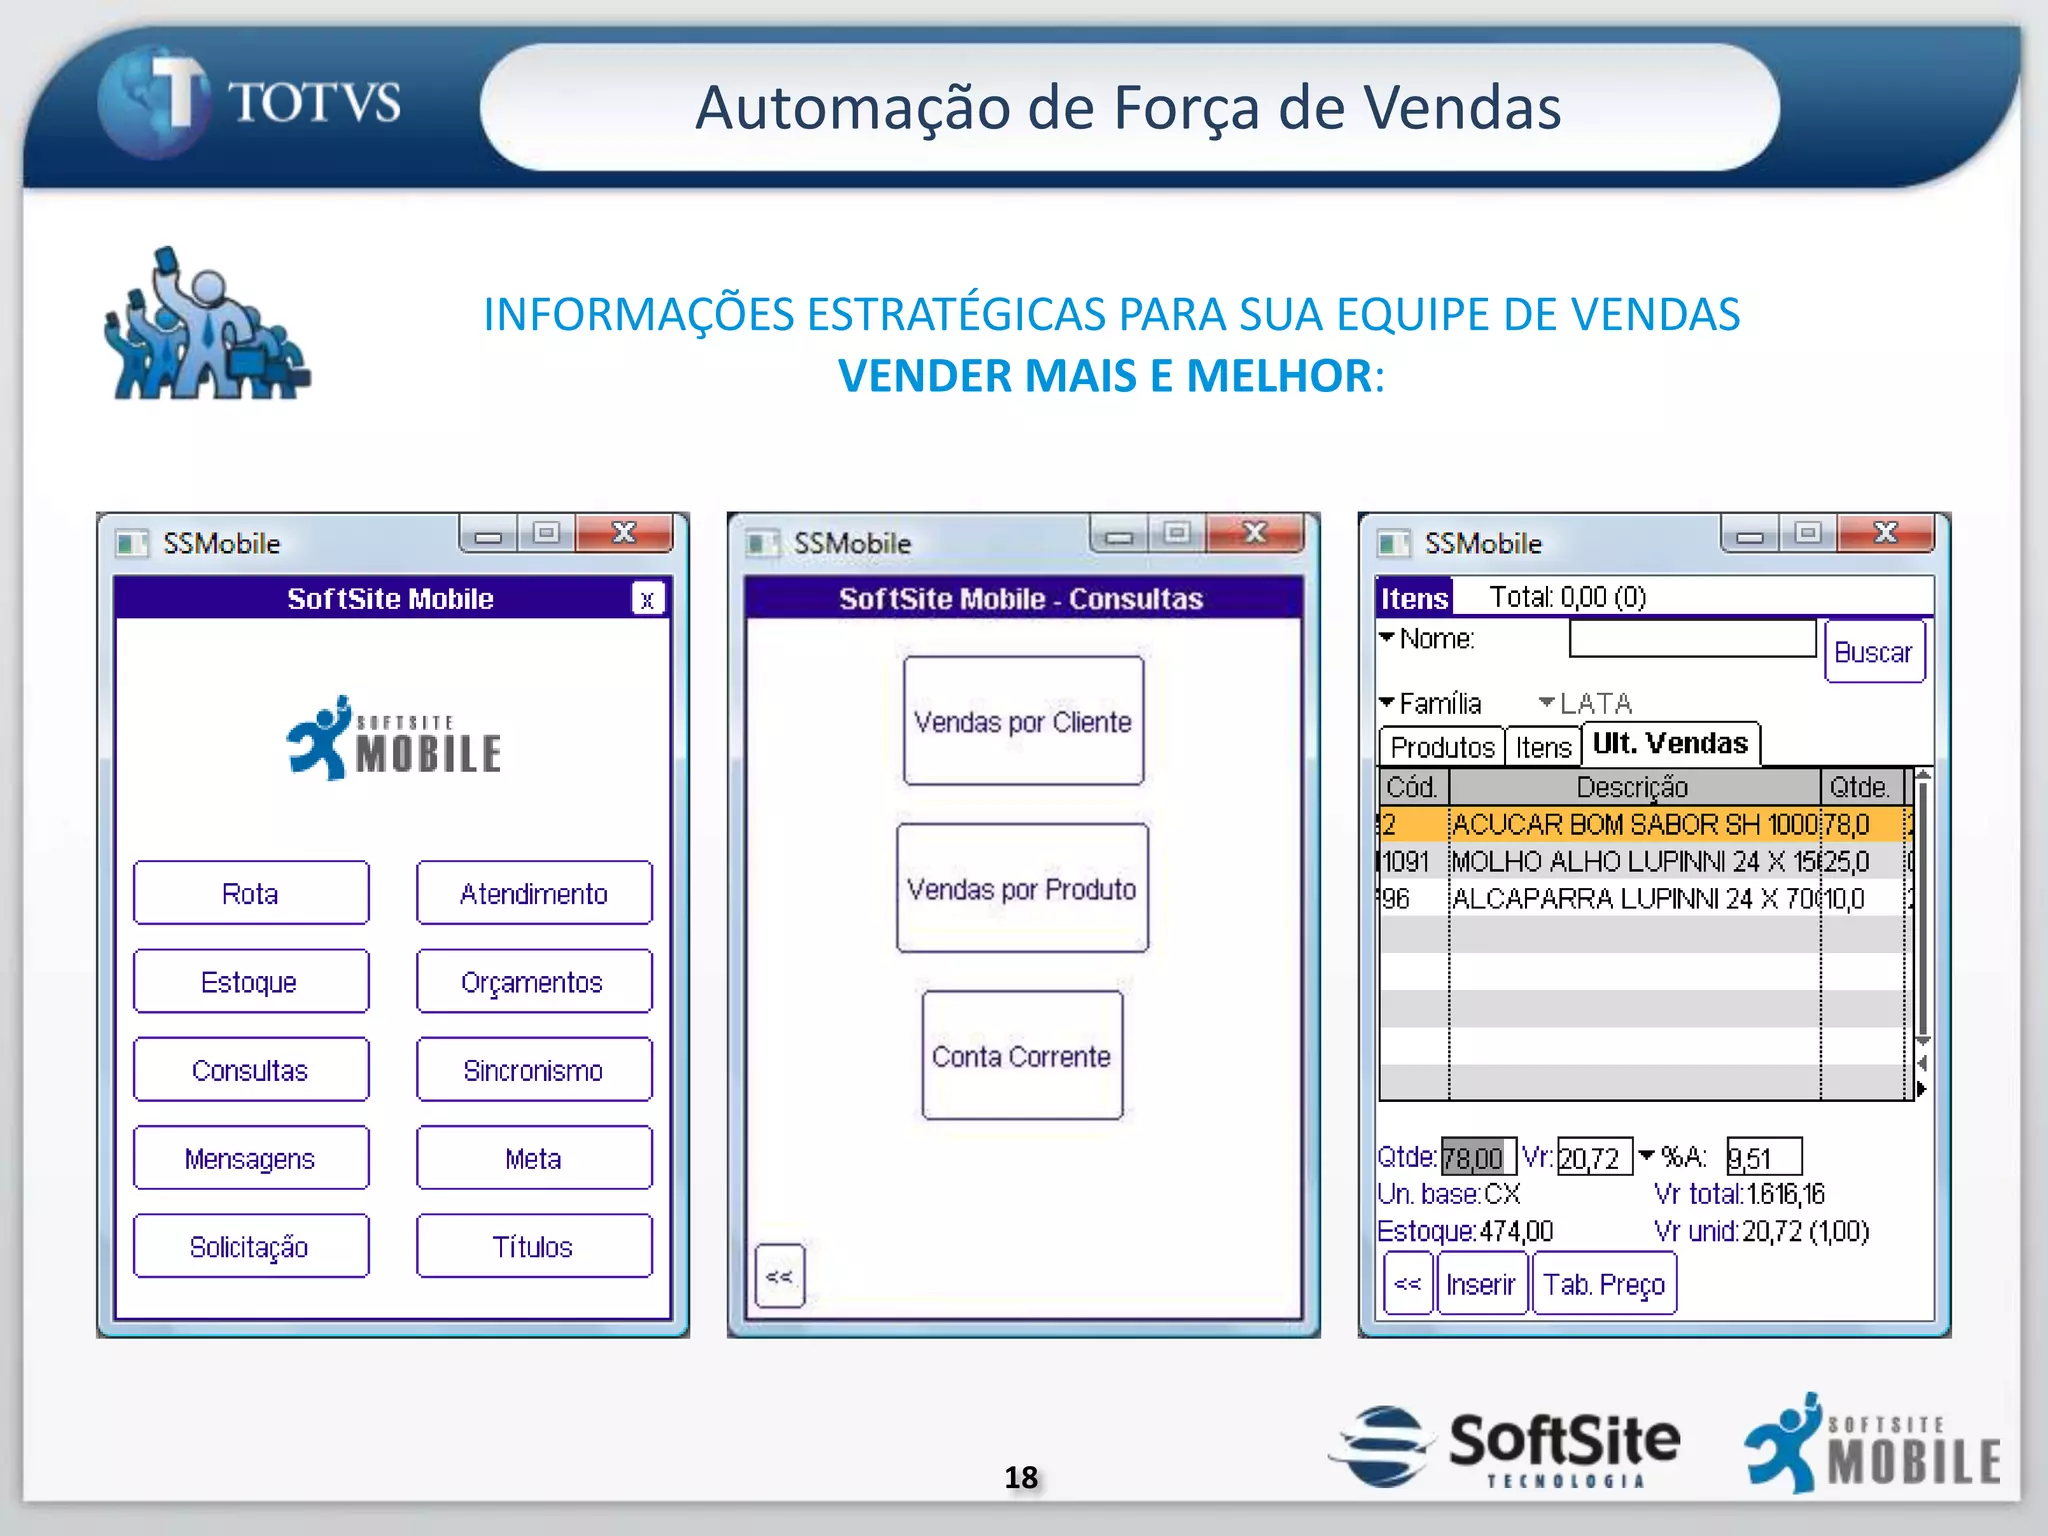
Task: Select the Ult. Vendas tab
Action: (1670, 744)
